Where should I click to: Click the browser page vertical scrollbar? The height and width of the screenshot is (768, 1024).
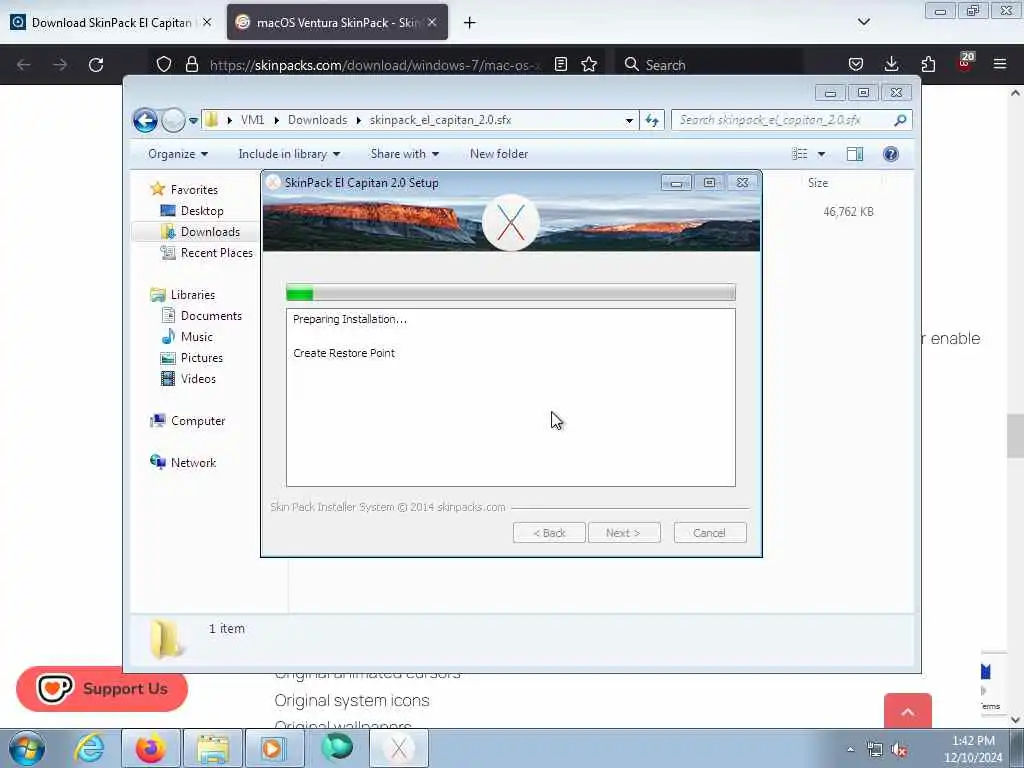[x=1015, y=436]
